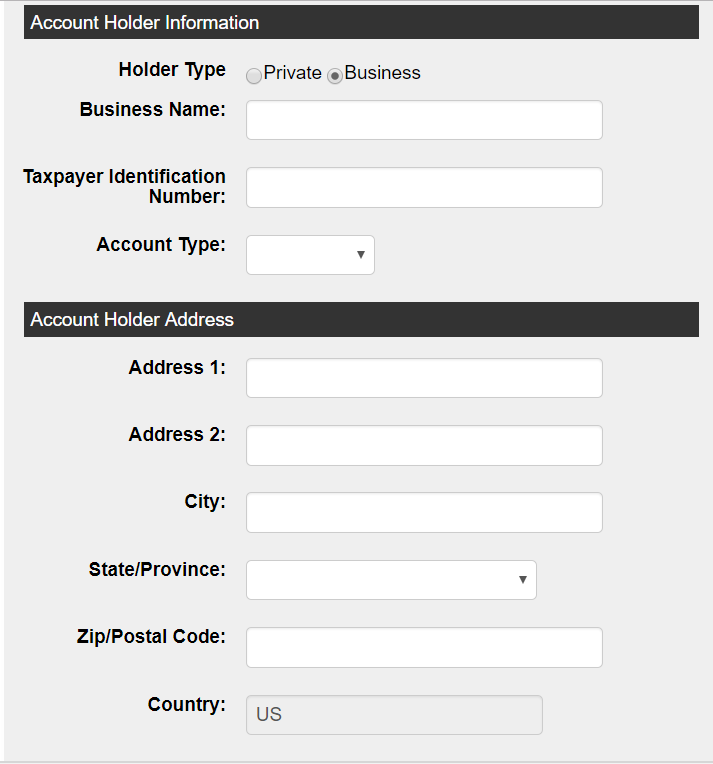Click the "Taxpayer Identification Number:" label text
This screenshot has height=764, width=713.
(x=125, y=186)
